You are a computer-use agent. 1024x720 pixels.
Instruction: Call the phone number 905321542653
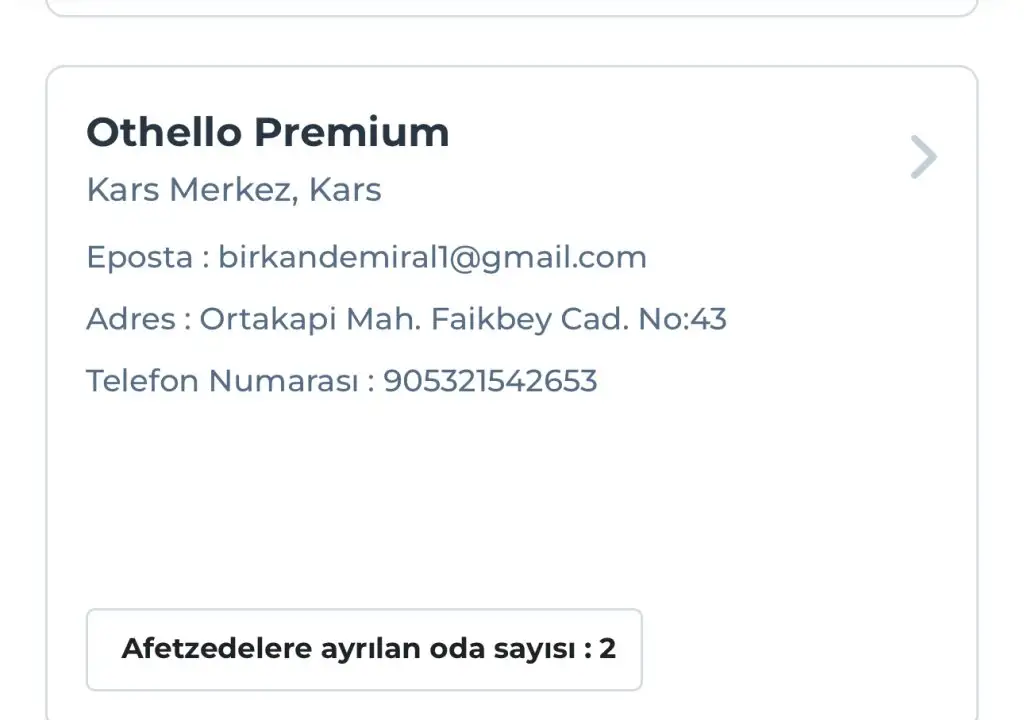pyautogui.click(x=490, y=381)
